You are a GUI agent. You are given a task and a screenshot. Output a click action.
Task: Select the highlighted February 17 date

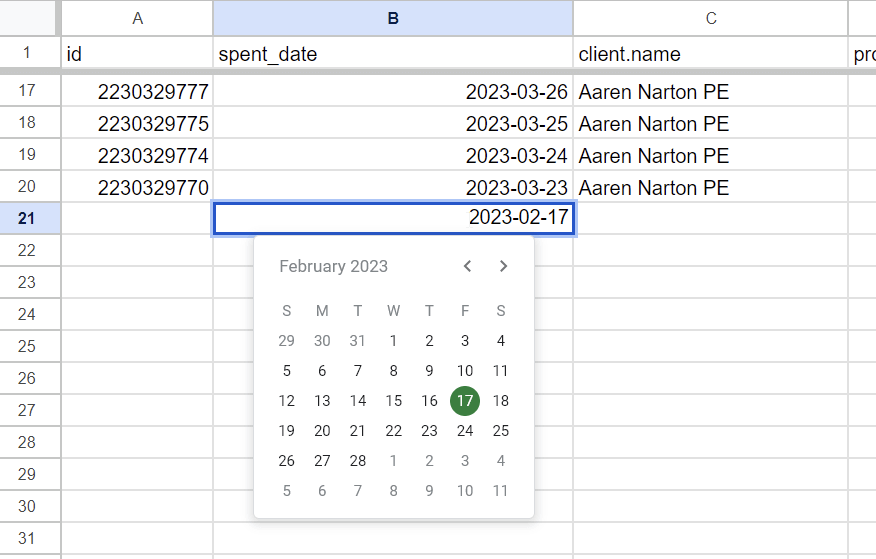point(465,401)
